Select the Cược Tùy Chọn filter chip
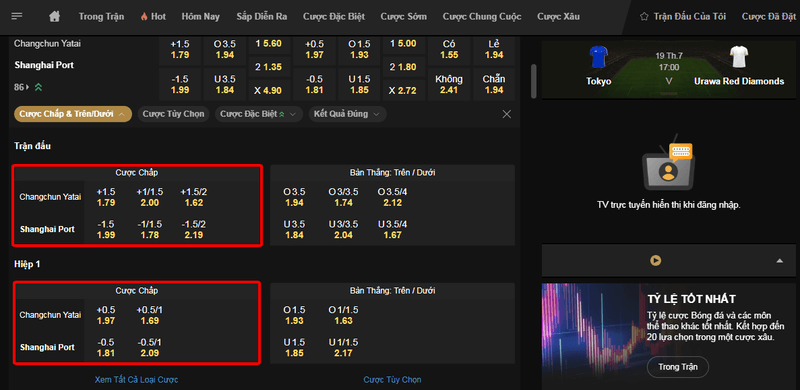Viewport: 800px width, 390px height. pyautogui.click(x=173, y=114)
